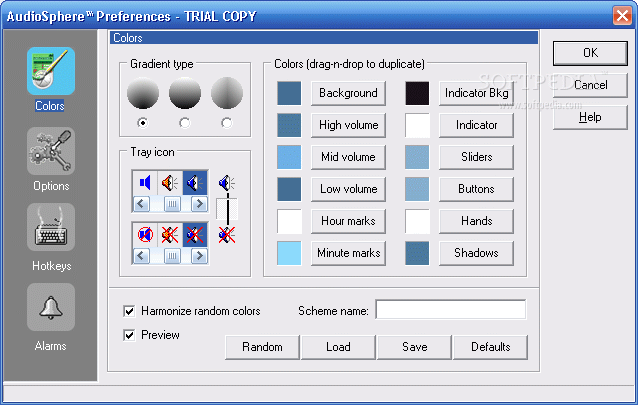Generate a Random color scheme
Viewport: 638px width, 405px height.
262,347
